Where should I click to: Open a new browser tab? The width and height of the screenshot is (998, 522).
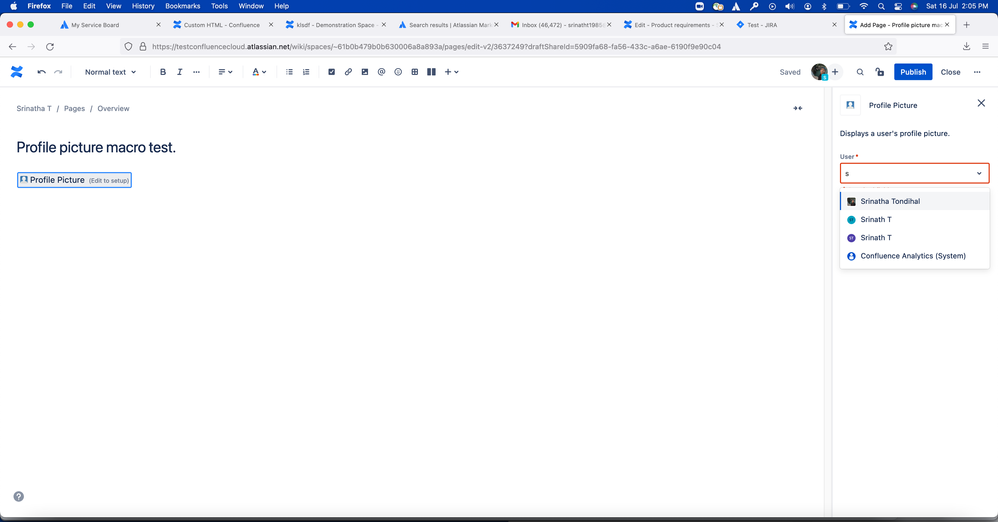[x=966, y=25]
